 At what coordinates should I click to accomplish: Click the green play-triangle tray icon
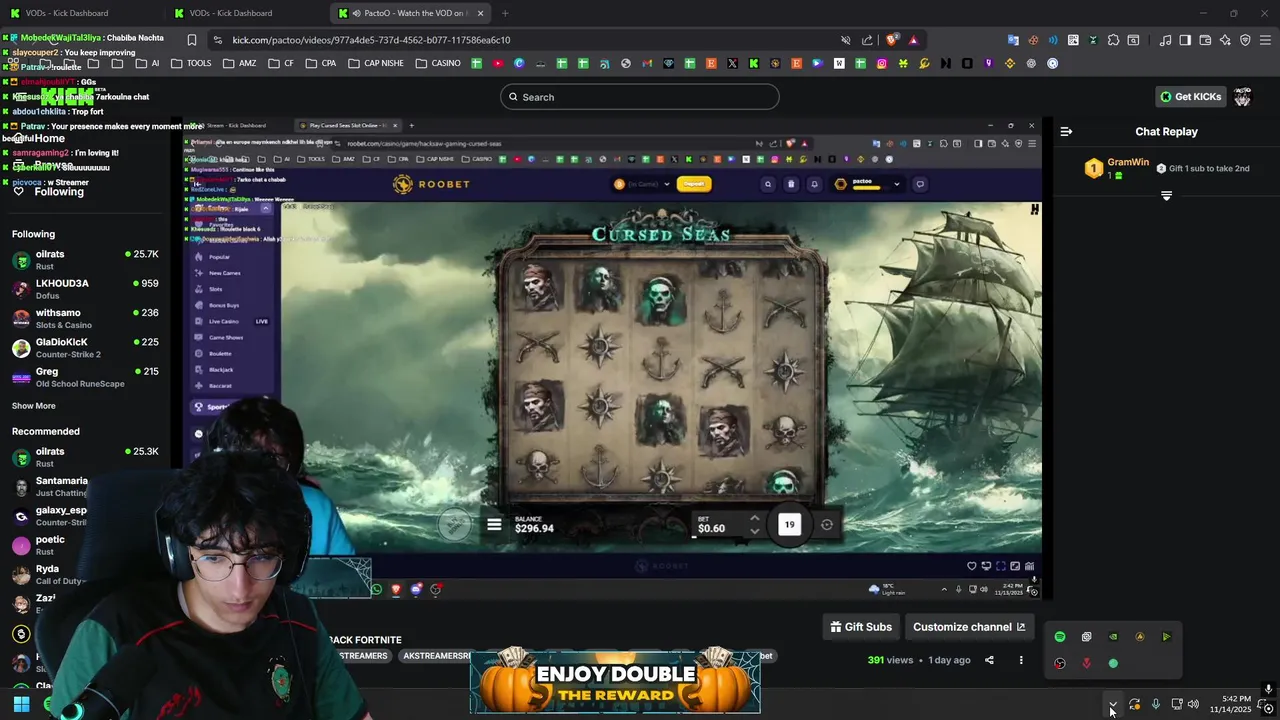click(x=1166, y=637)
